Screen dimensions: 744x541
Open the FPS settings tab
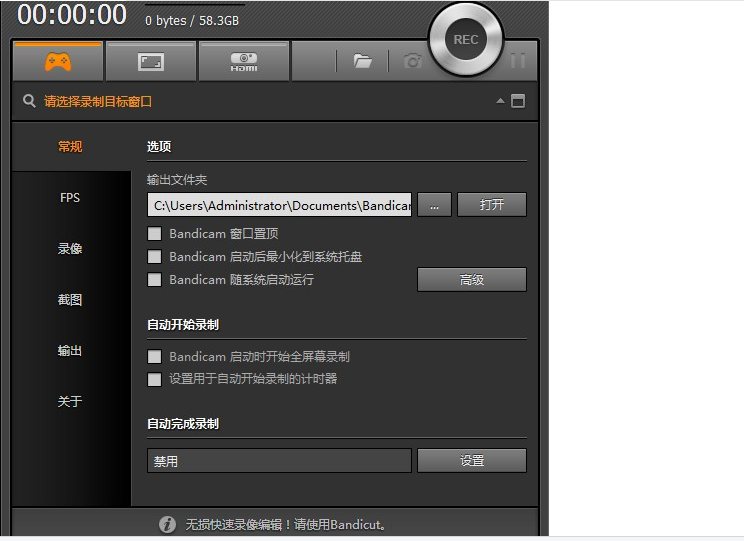point(70,197)
